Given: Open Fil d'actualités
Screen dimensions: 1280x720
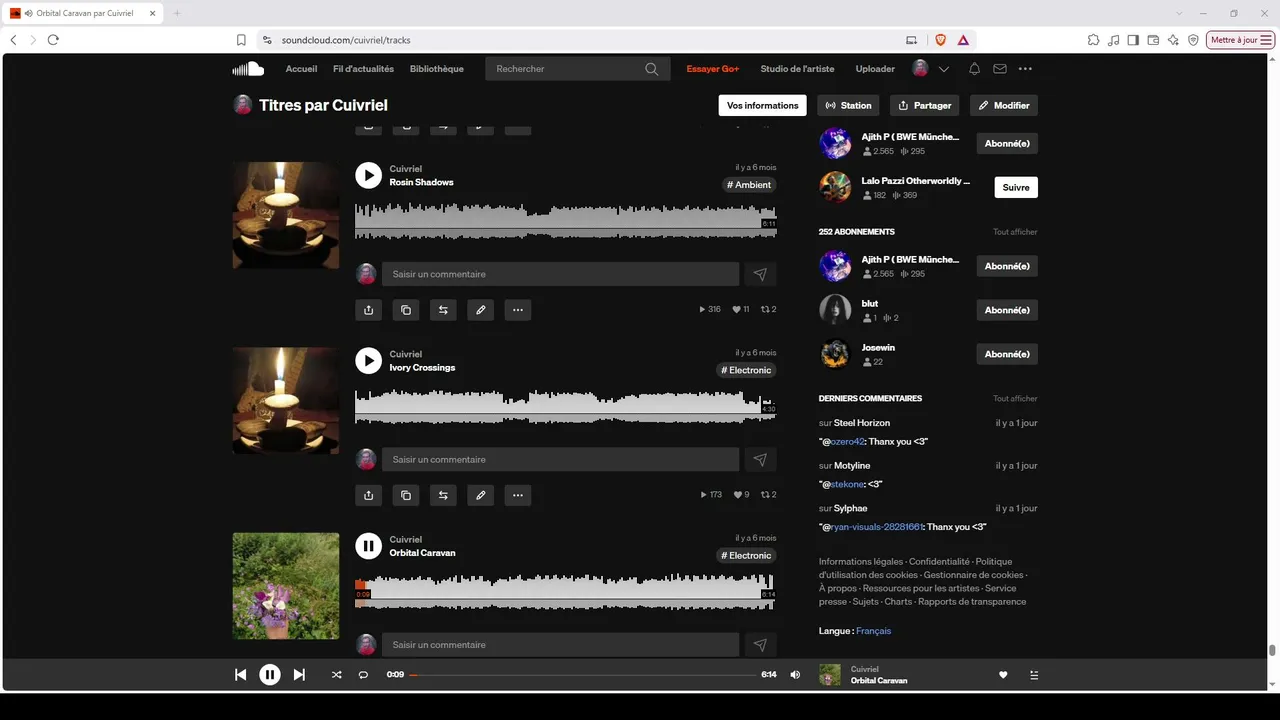Looking at the screenshot, I should [x=363, y=69].
